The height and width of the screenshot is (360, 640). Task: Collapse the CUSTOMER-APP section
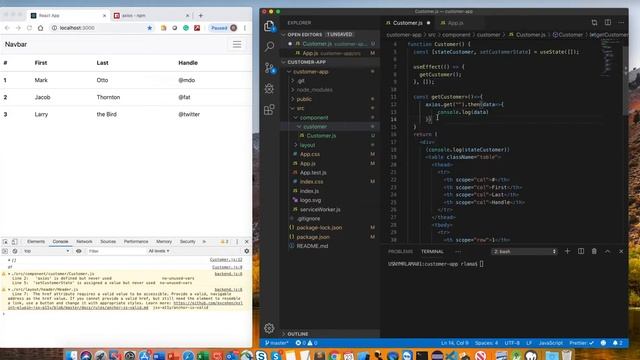tap(330, 62)
